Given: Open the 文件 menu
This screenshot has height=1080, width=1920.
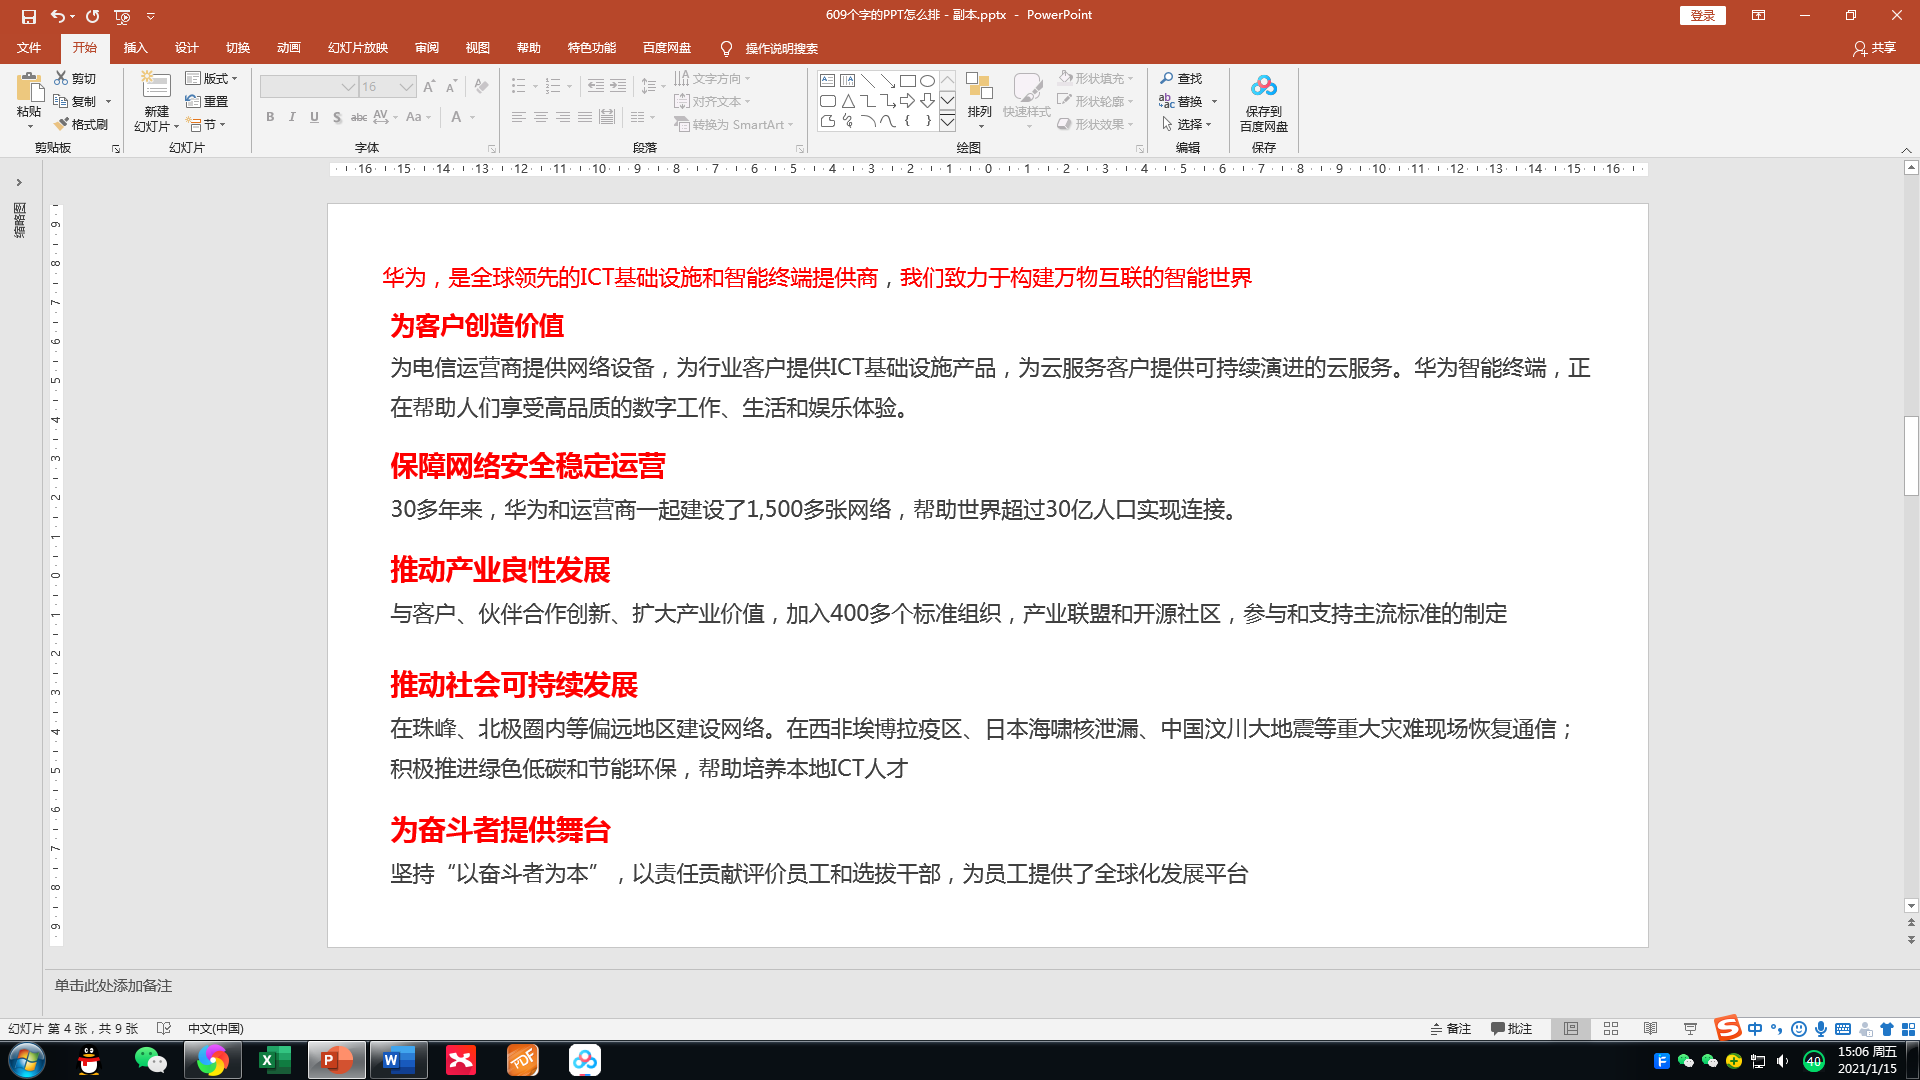Looking at the screenshot, I should pyautogui.click(x=29, y=48).
